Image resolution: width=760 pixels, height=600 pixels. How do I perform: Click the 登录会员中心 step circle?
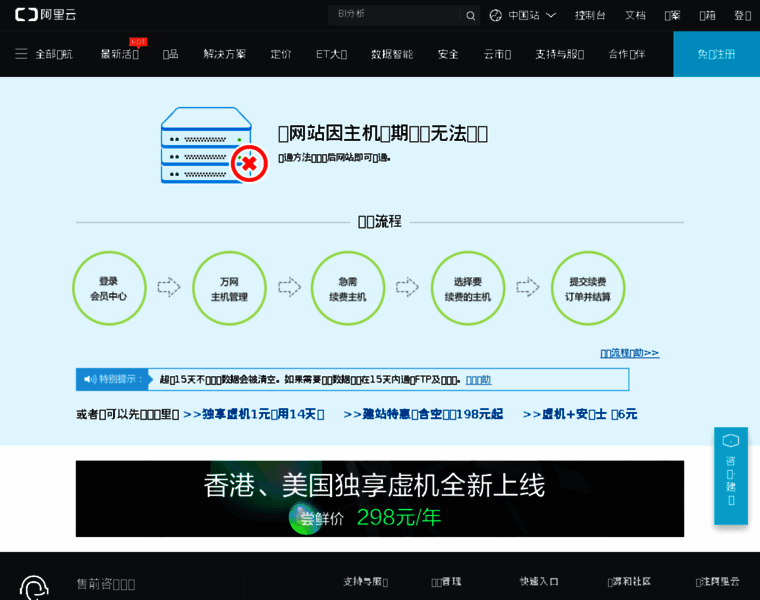click(x=109, y=288)
